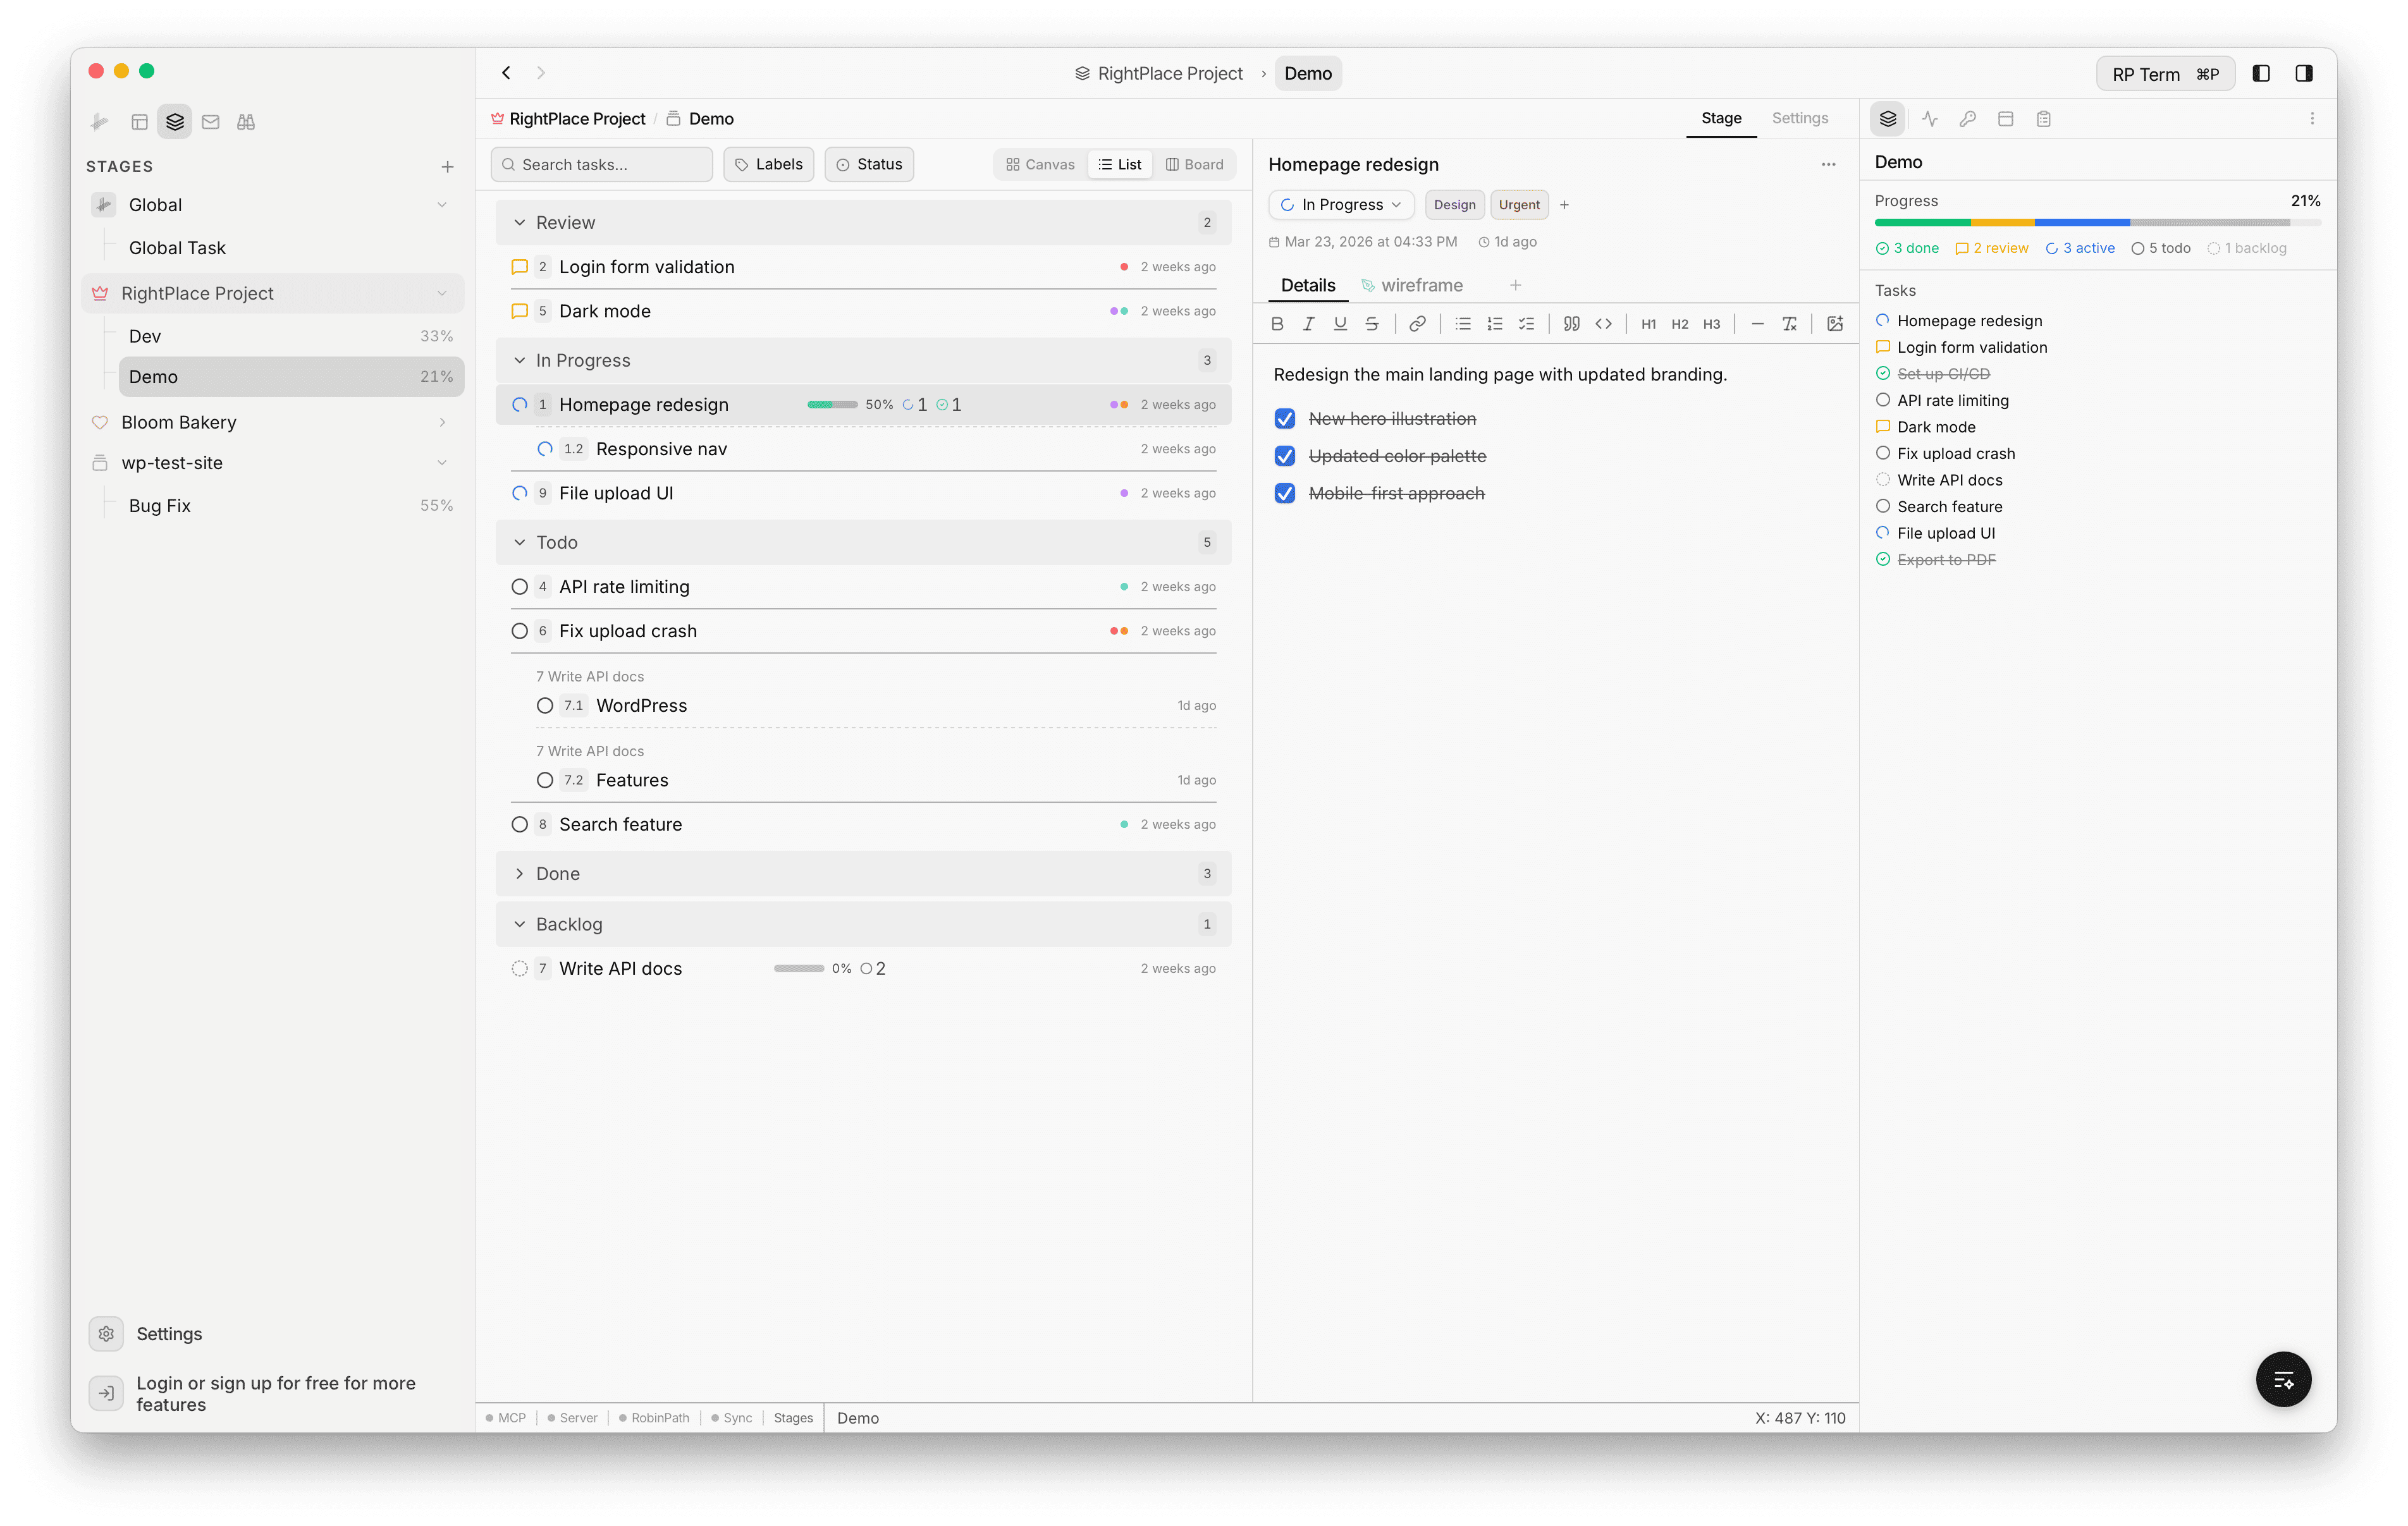Uncheck the New hero illustration checkbox
The width and height of the screenshot is (2408, 1526).
point(1285,419)
